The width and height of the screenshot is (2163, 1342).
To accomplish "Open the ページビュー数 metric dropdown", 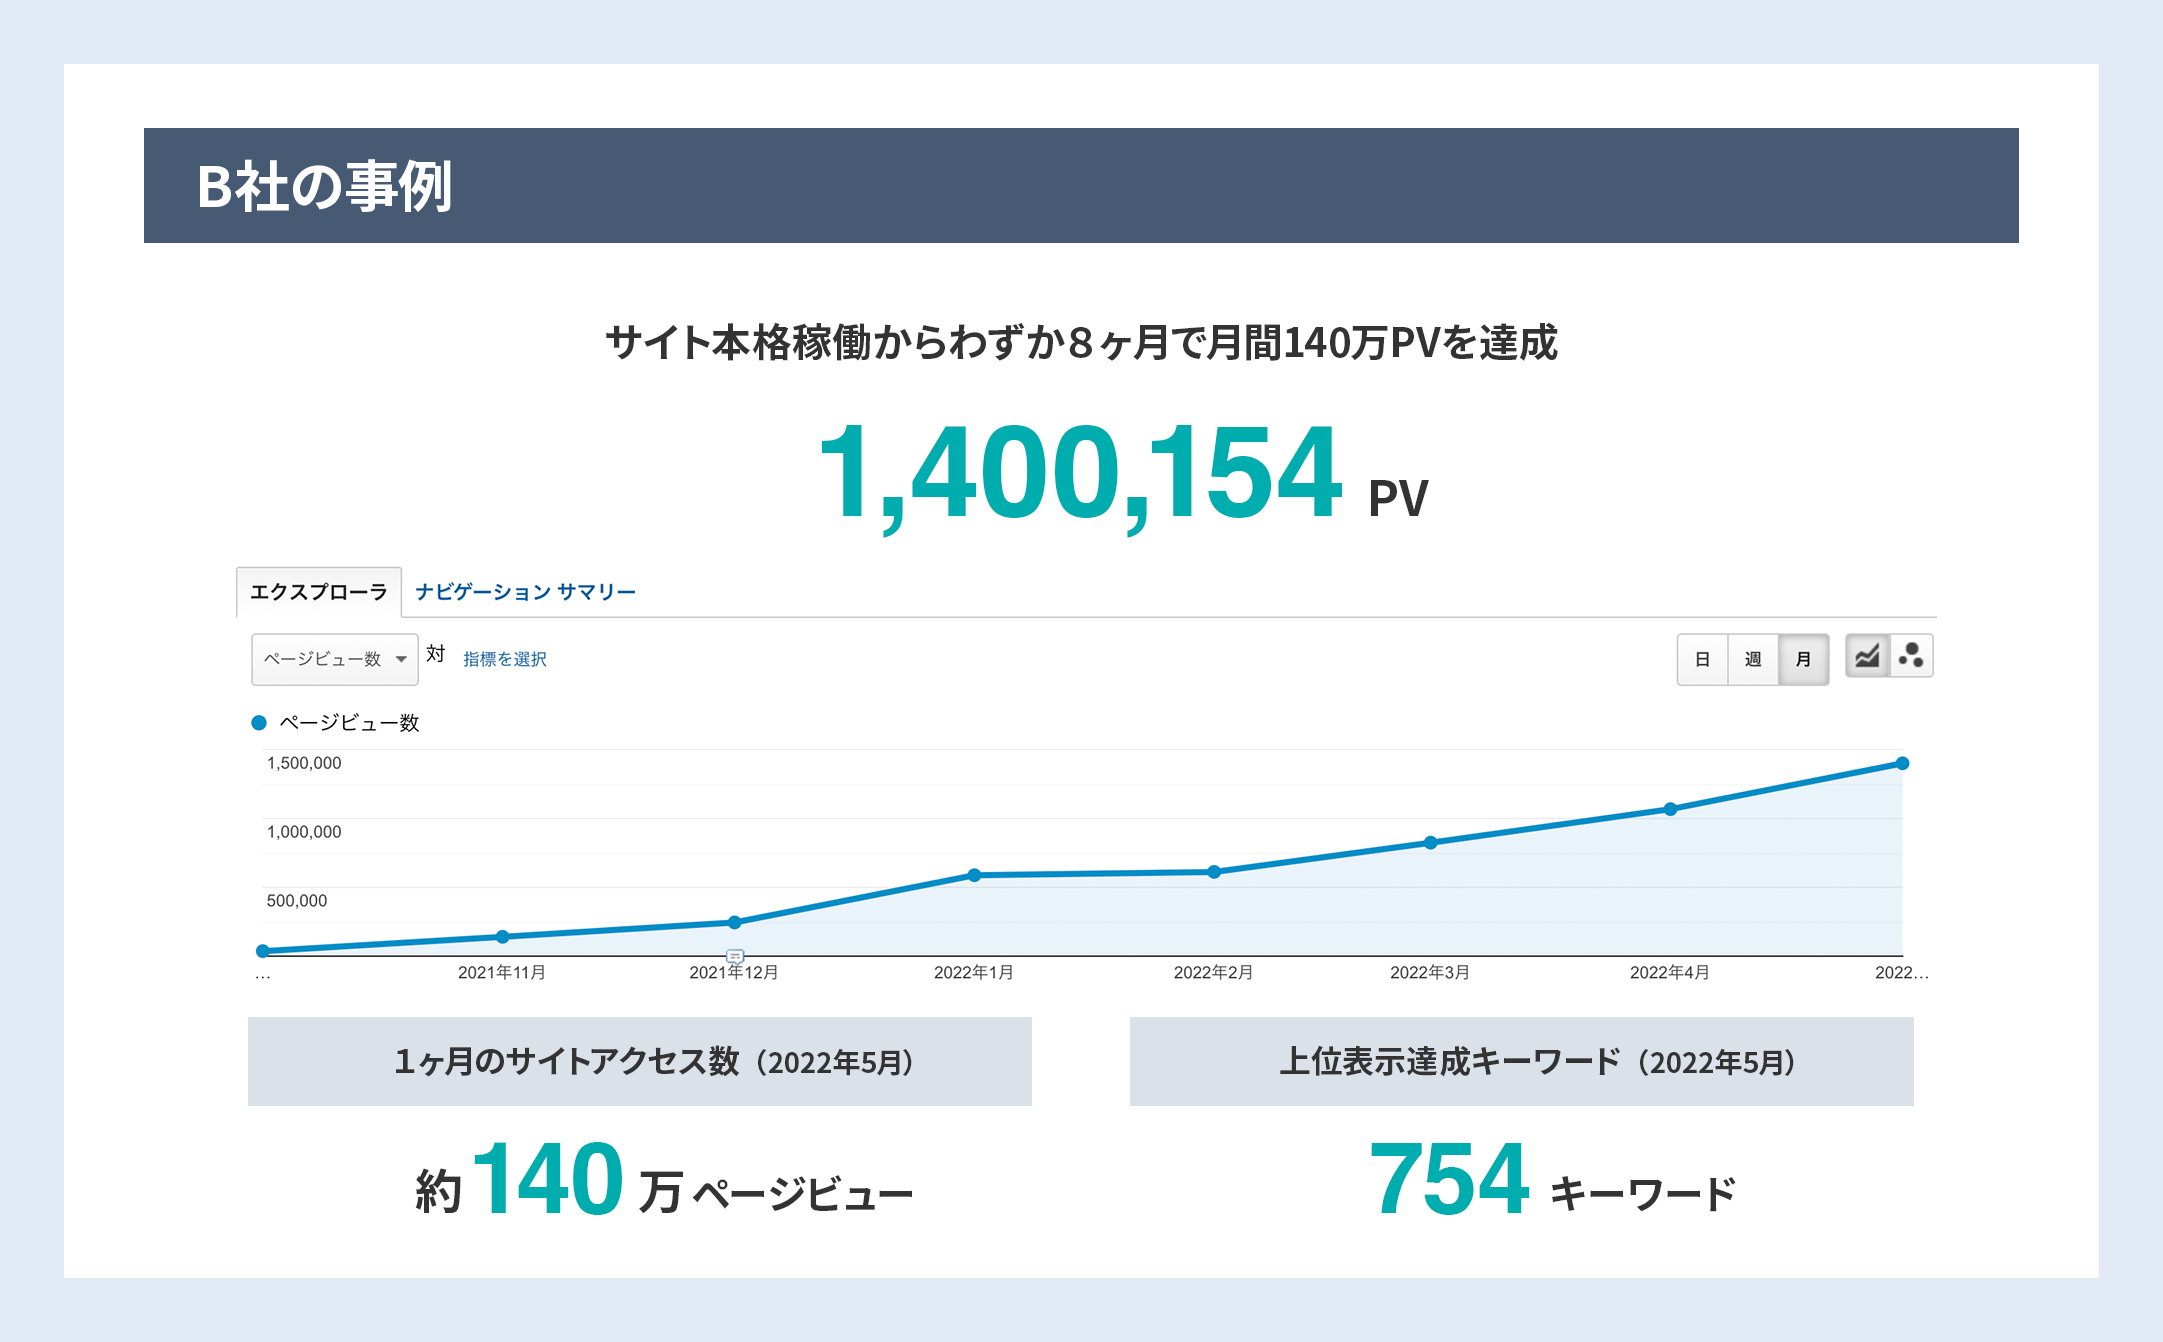I will [x=335, y=659].
